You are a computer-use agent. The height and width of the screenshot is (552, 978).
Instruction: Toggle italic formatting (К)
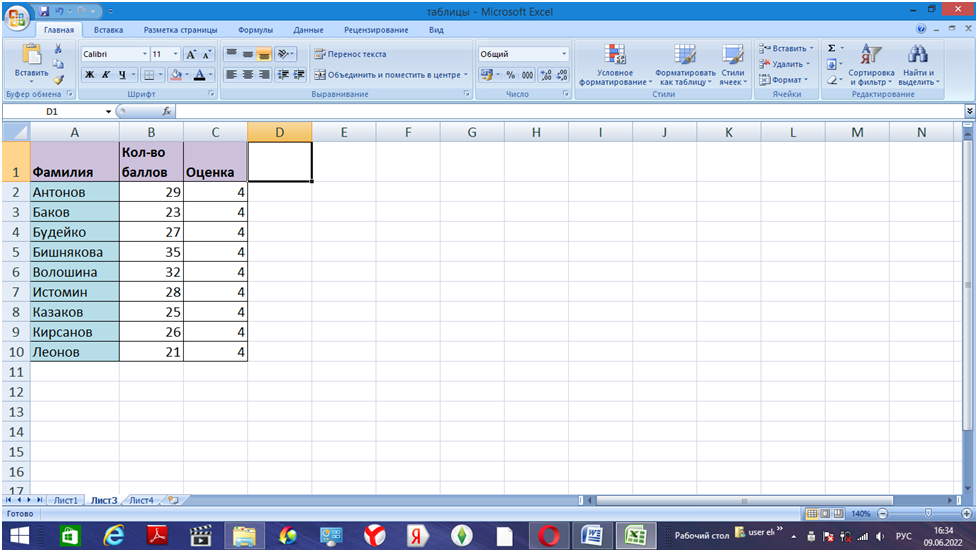pyautogui.click(x=105, y=75)
